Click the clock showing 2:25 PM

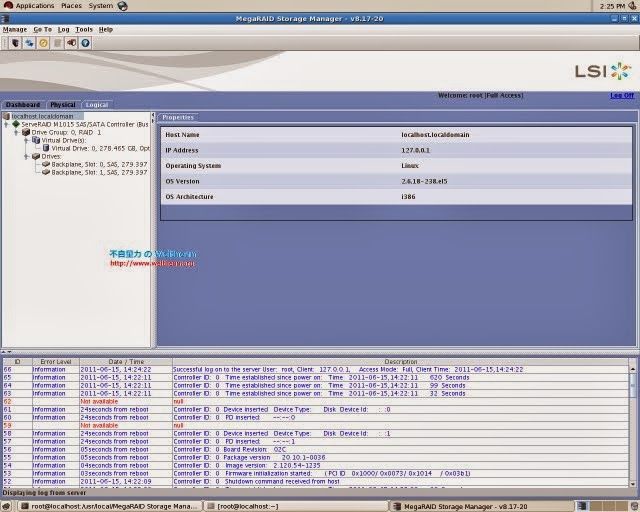tap(612, 6)
